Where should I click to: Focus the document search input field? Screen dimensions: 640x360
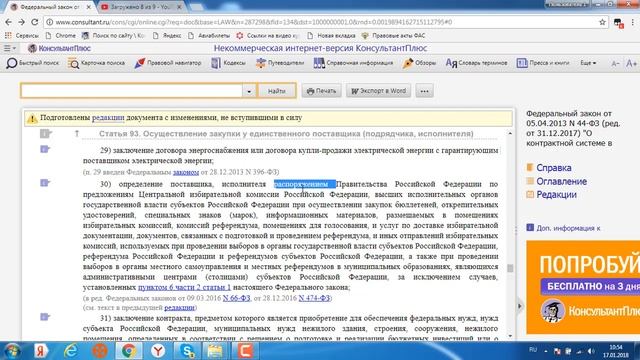[x=132, y=91]
